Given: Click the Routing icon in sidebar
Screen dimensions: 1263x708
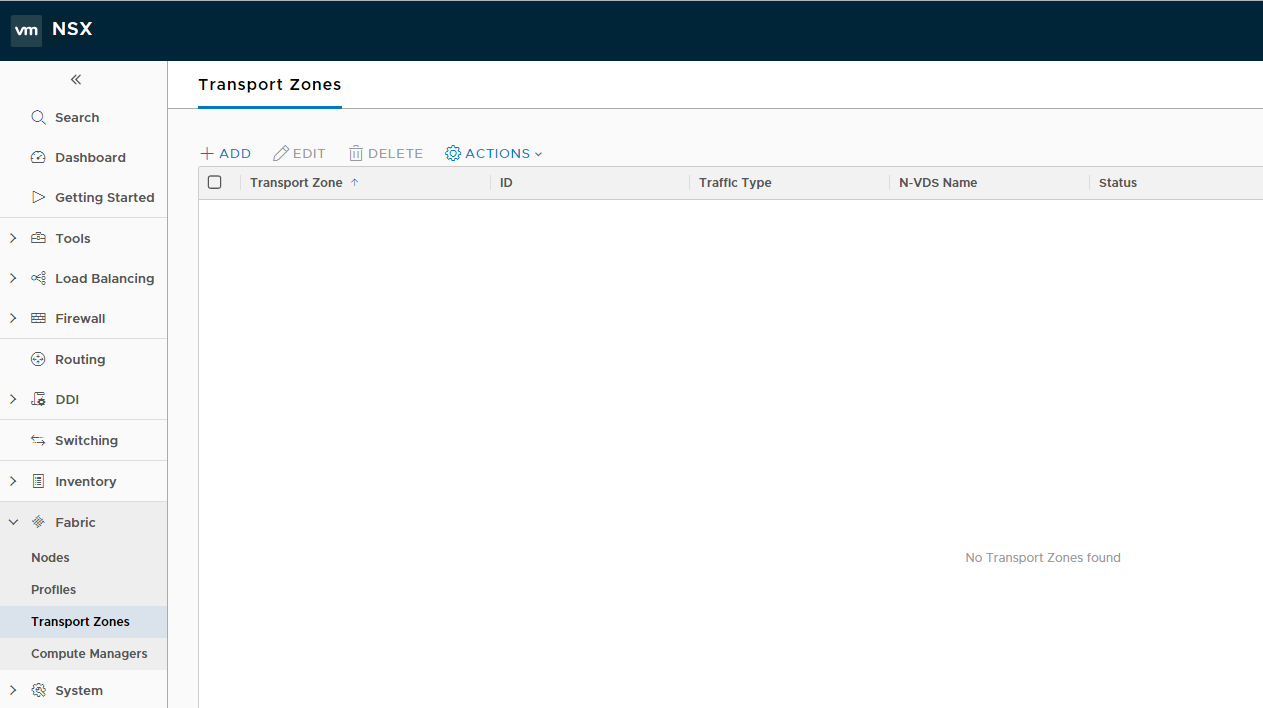Looking at the screenshot, I should point(38,359).
